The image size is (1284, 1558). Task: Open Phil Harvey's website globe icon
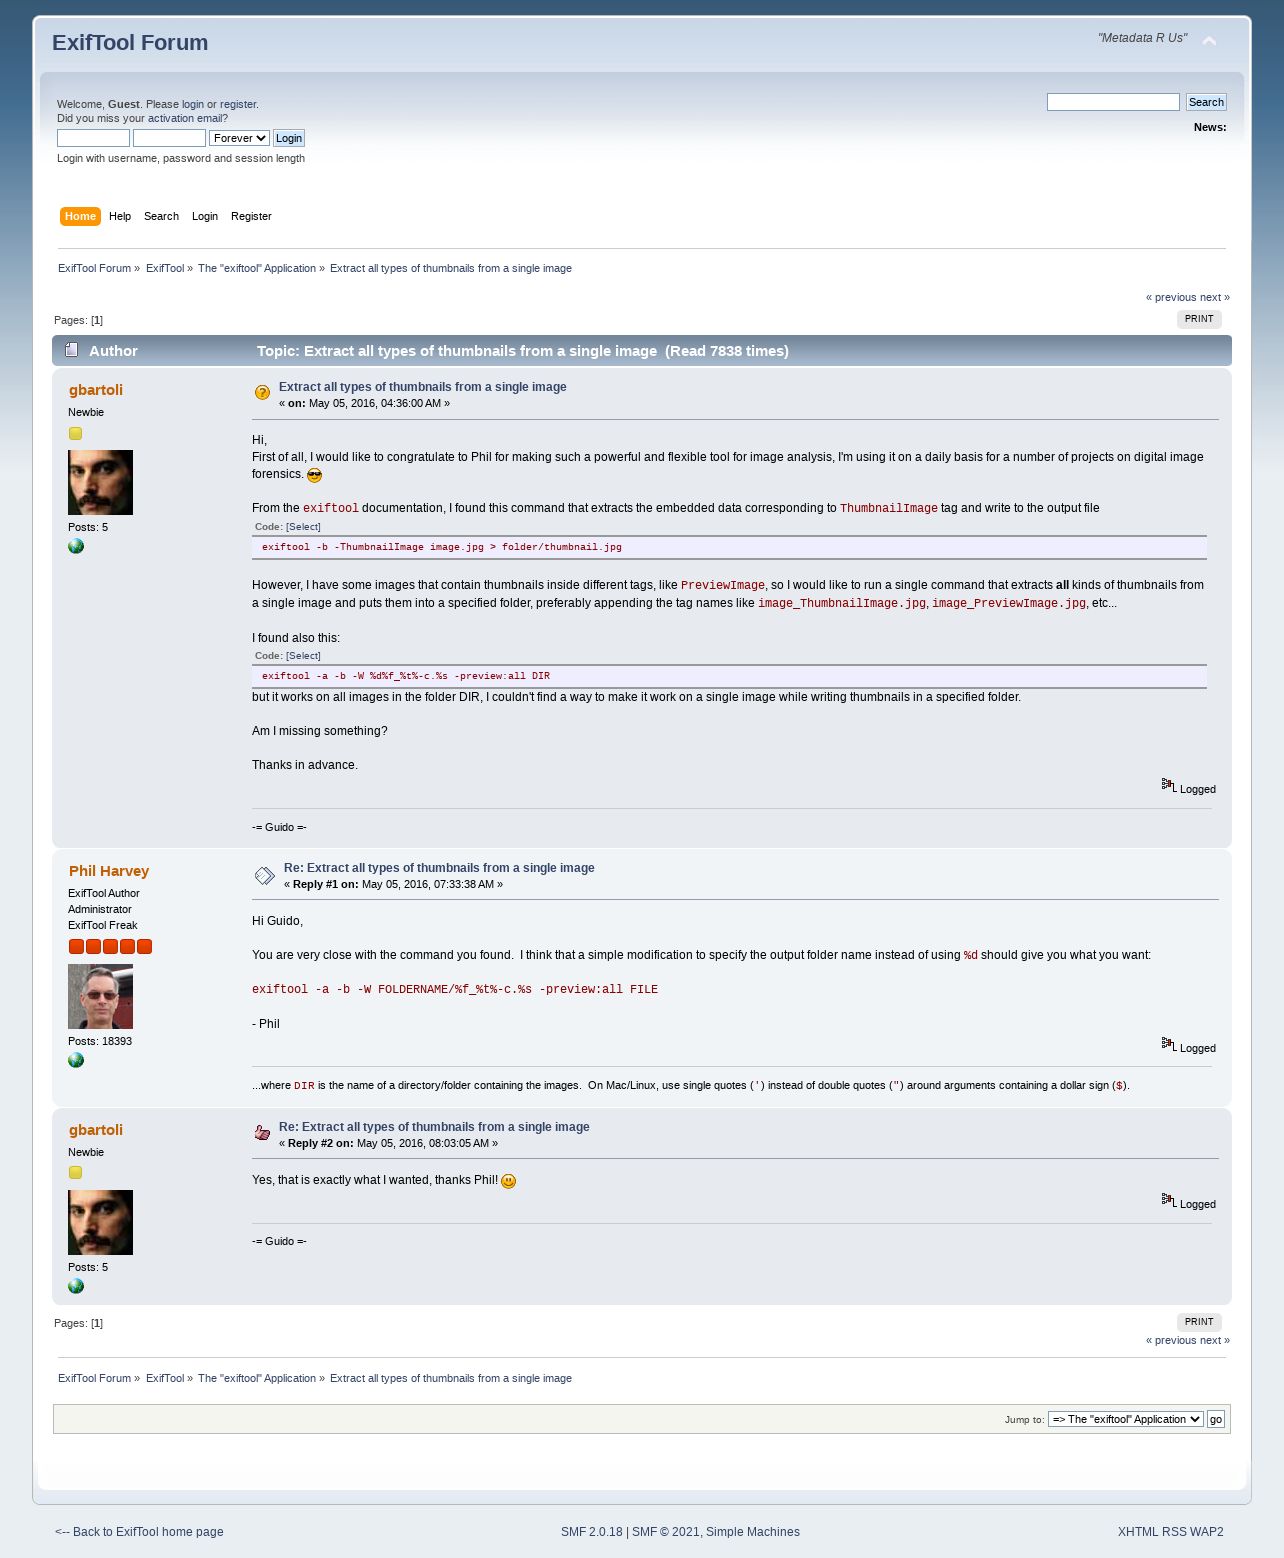76,1061
